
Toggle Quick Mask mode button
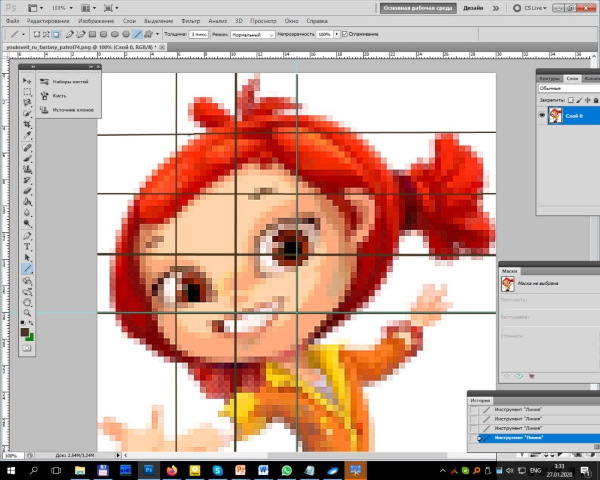tap(27, 348)
